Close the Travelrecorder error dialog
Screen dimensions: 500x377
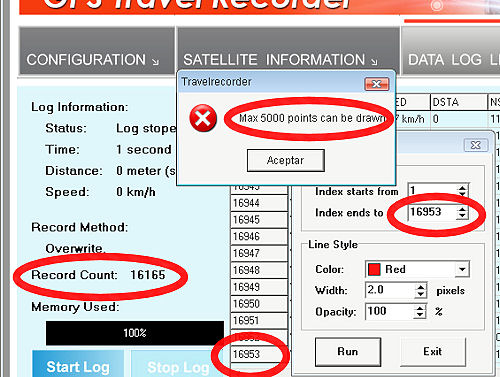point(377,84)
